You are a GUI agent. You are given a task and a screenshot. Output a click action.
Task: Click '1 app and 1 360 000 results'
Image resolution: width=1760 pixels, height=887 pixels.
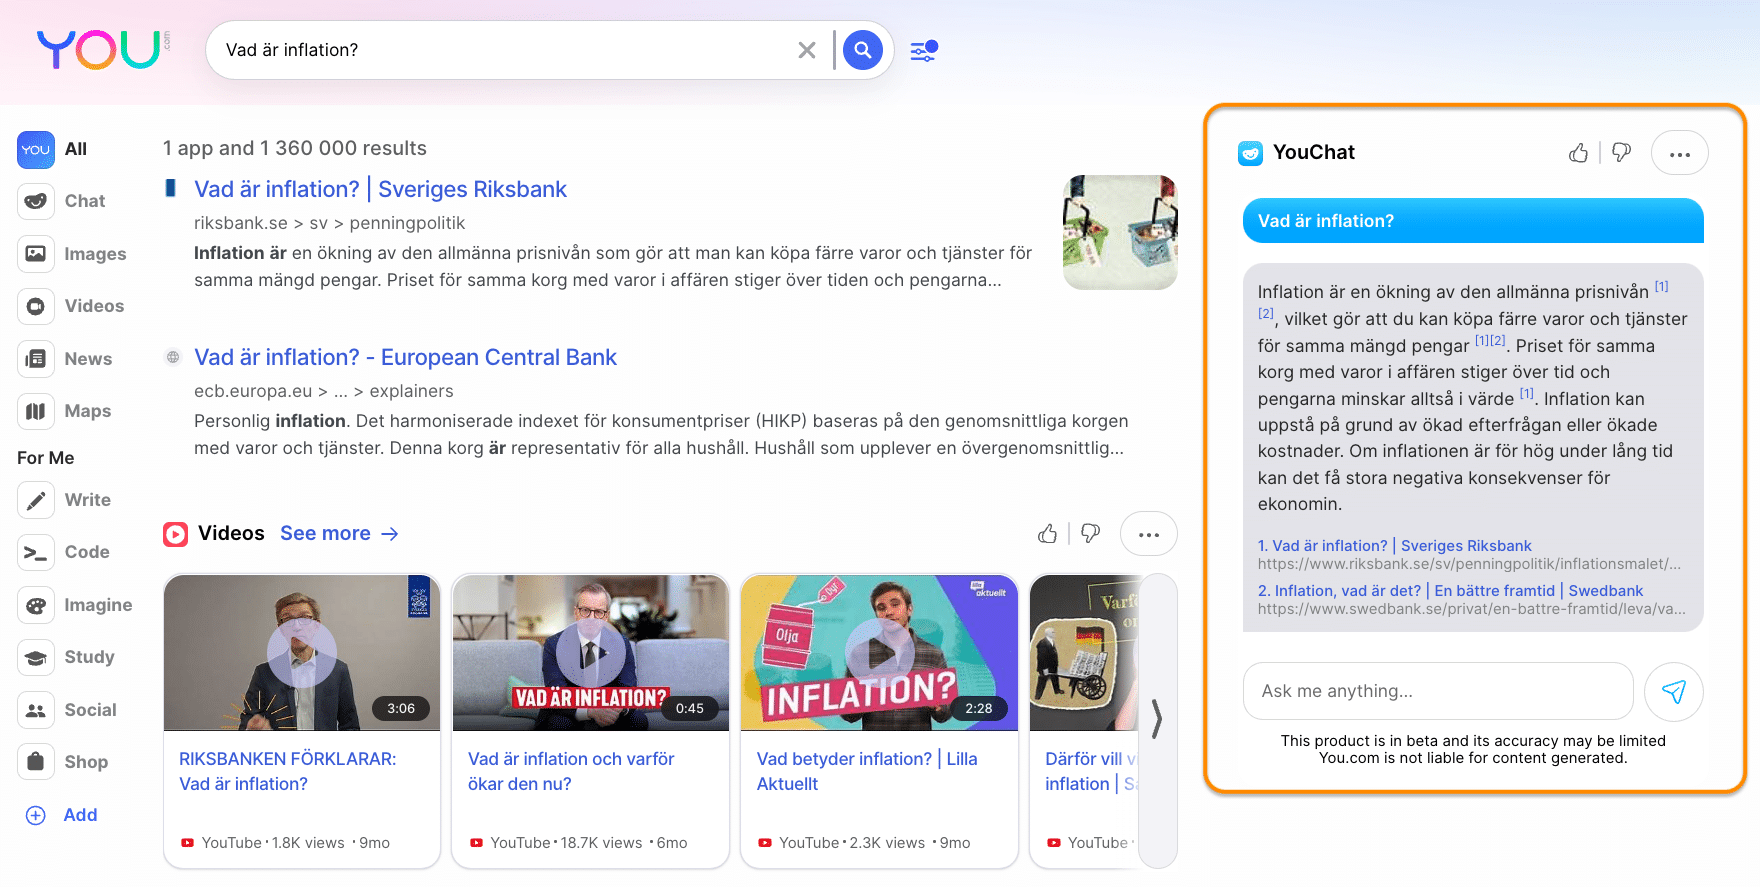coord(295,148)
